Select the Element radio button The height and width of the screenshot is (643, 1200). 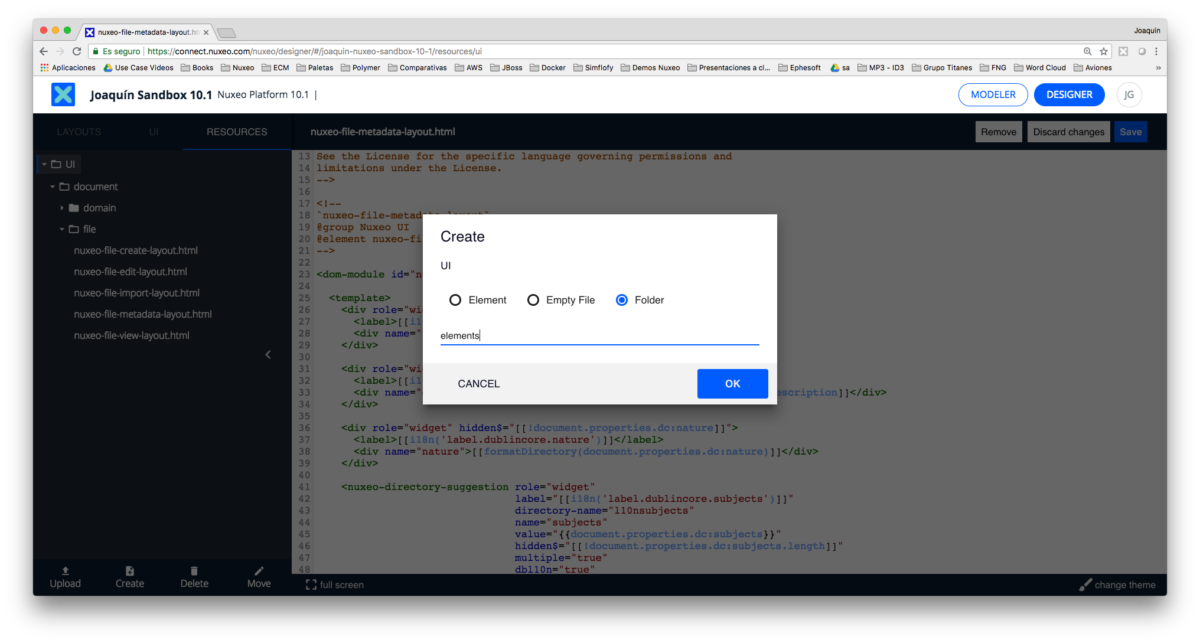pos(455,299)
